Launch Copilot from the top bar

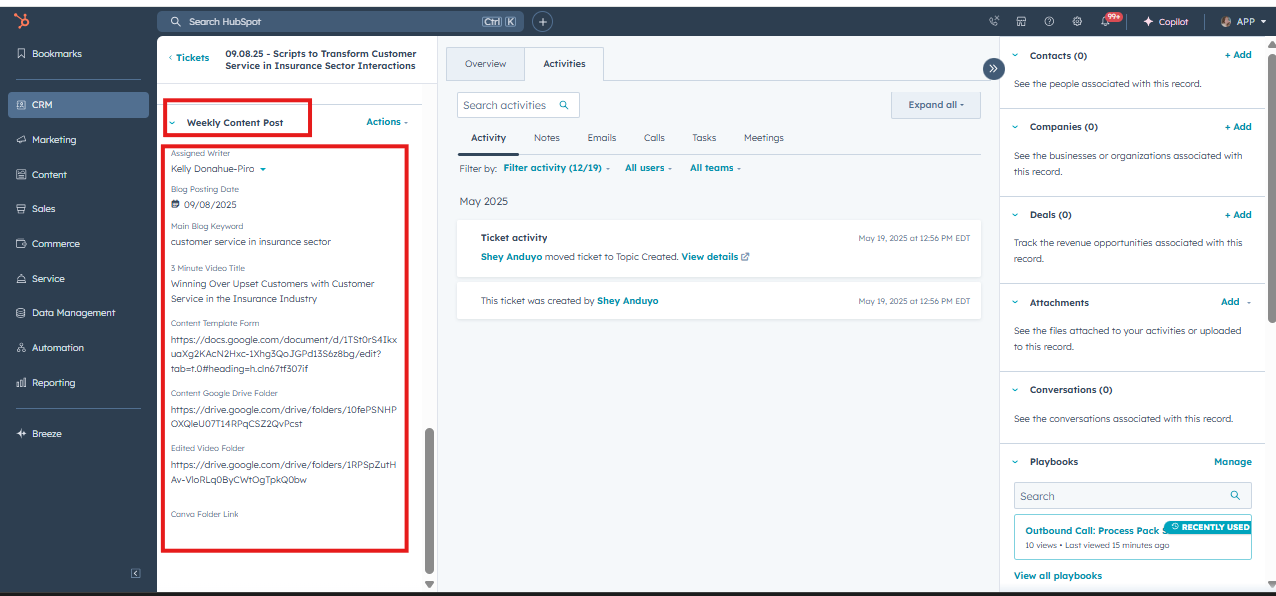(x=1166, y=21)
